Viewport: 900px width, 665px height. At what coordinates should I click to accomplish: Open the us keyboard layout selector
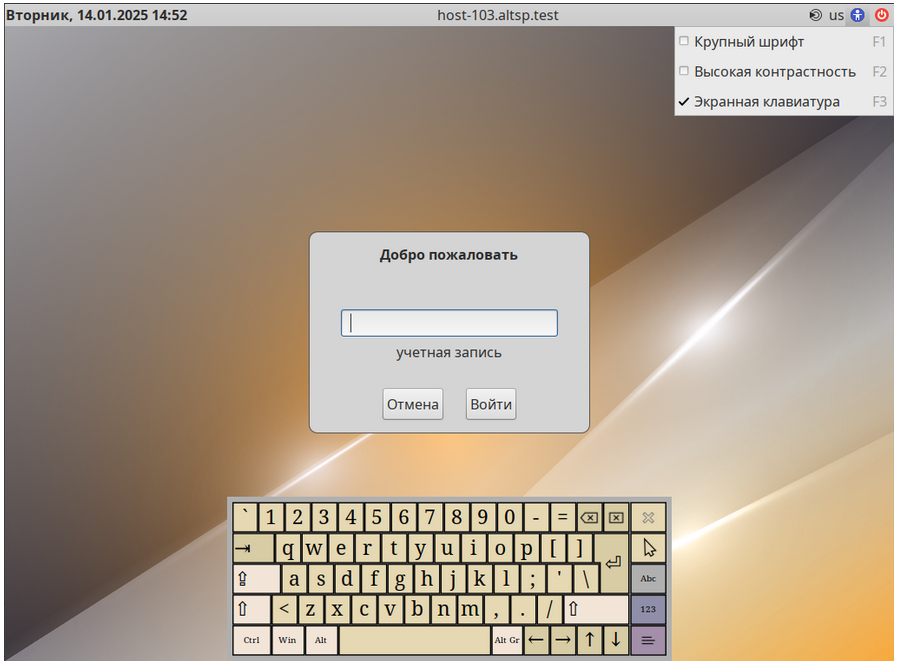(836, 15)
